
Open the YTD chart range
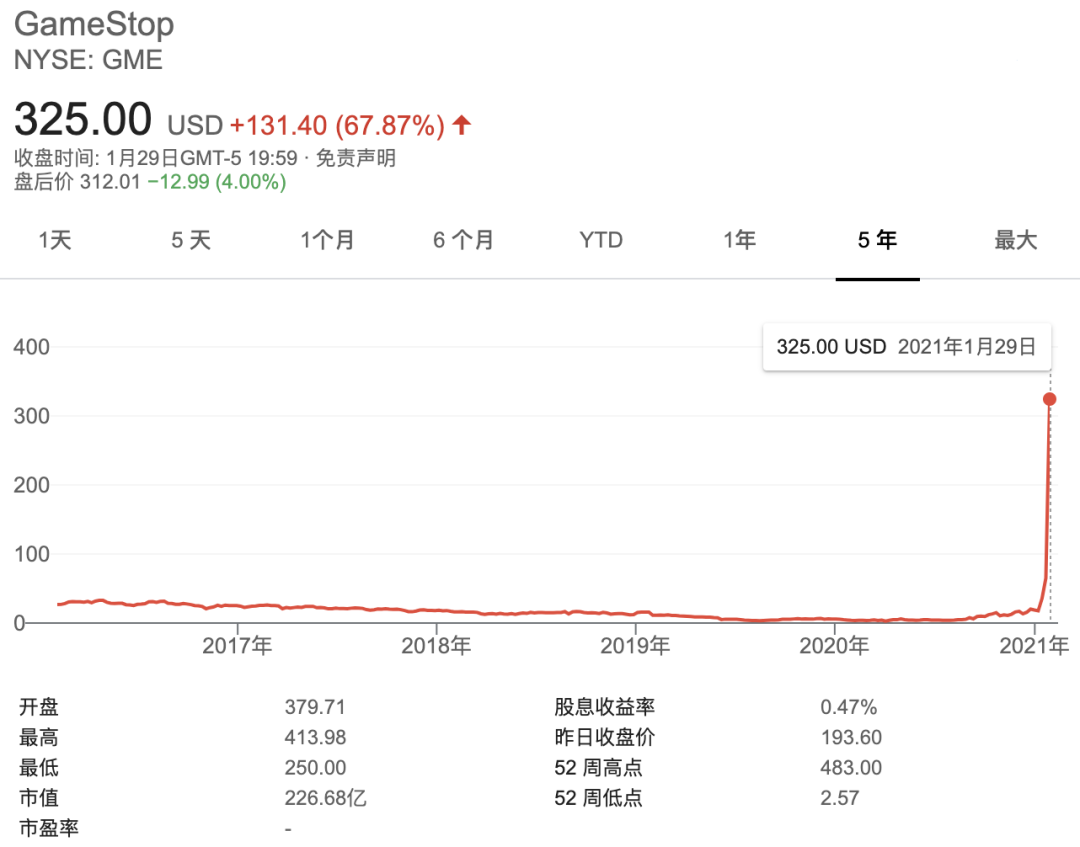coord(601,240)
